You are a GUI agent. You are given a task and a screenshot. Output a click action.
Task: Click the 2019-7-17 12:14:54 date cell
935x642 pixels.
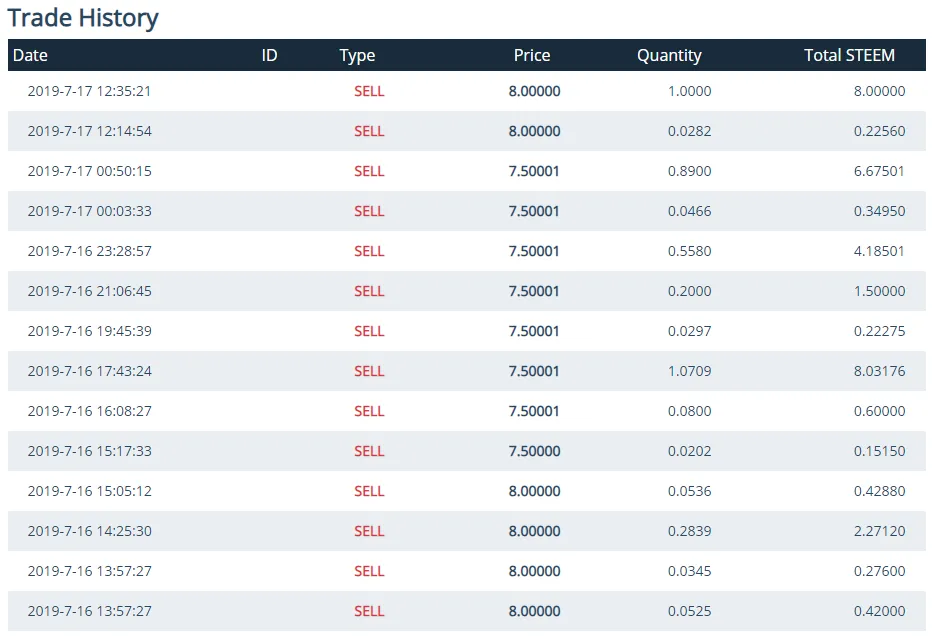point(89,131)
